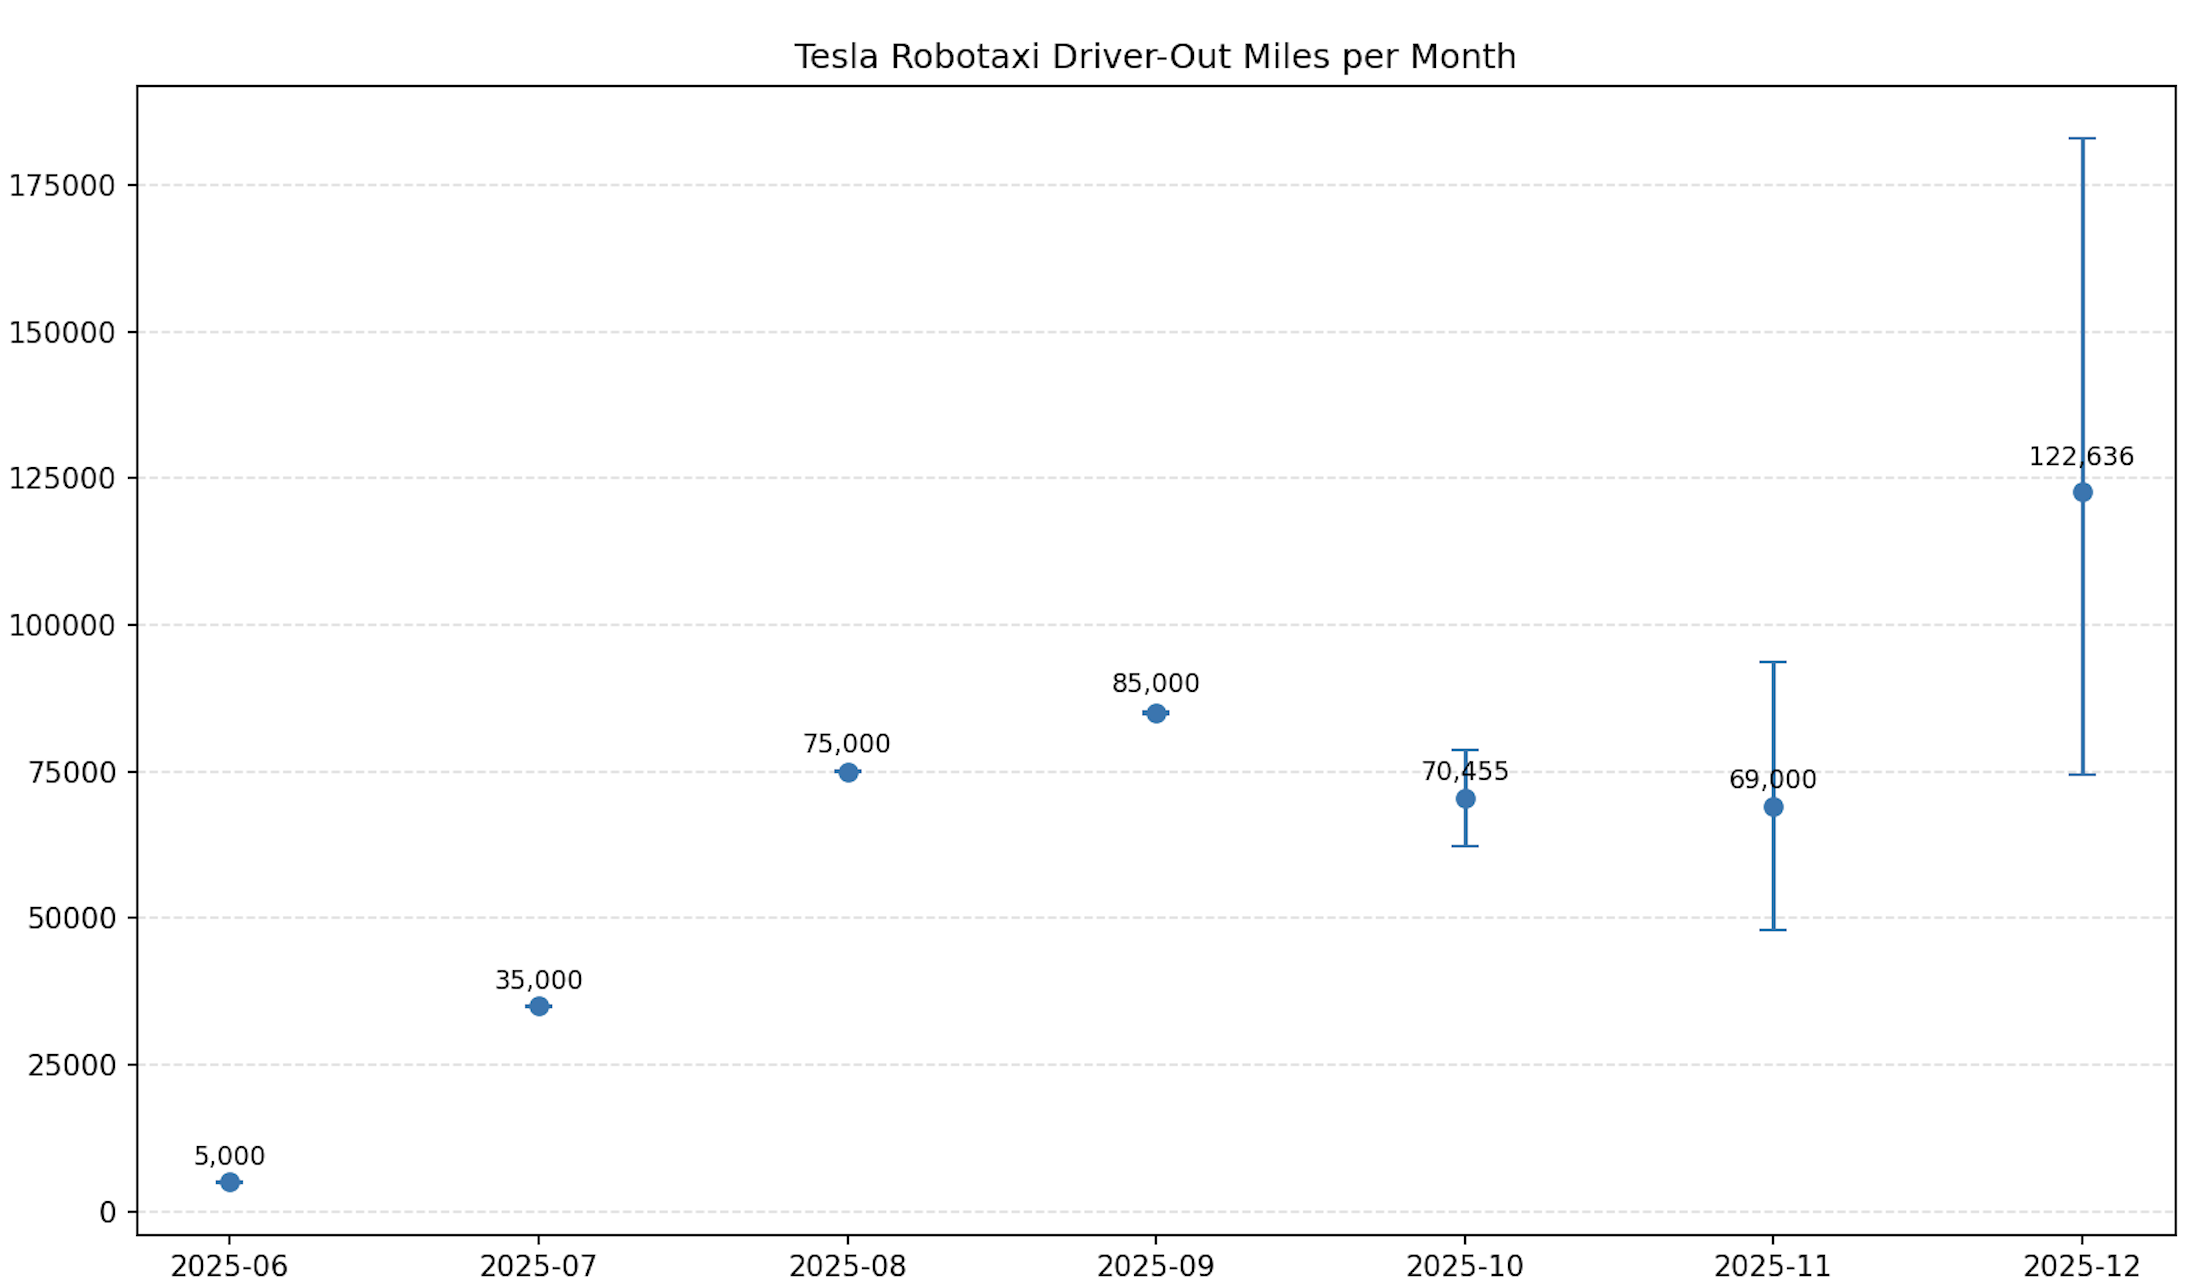
Task: Select the 75,000 point for 2025-08
Action: pyautogui.click(x=847, y=772)
